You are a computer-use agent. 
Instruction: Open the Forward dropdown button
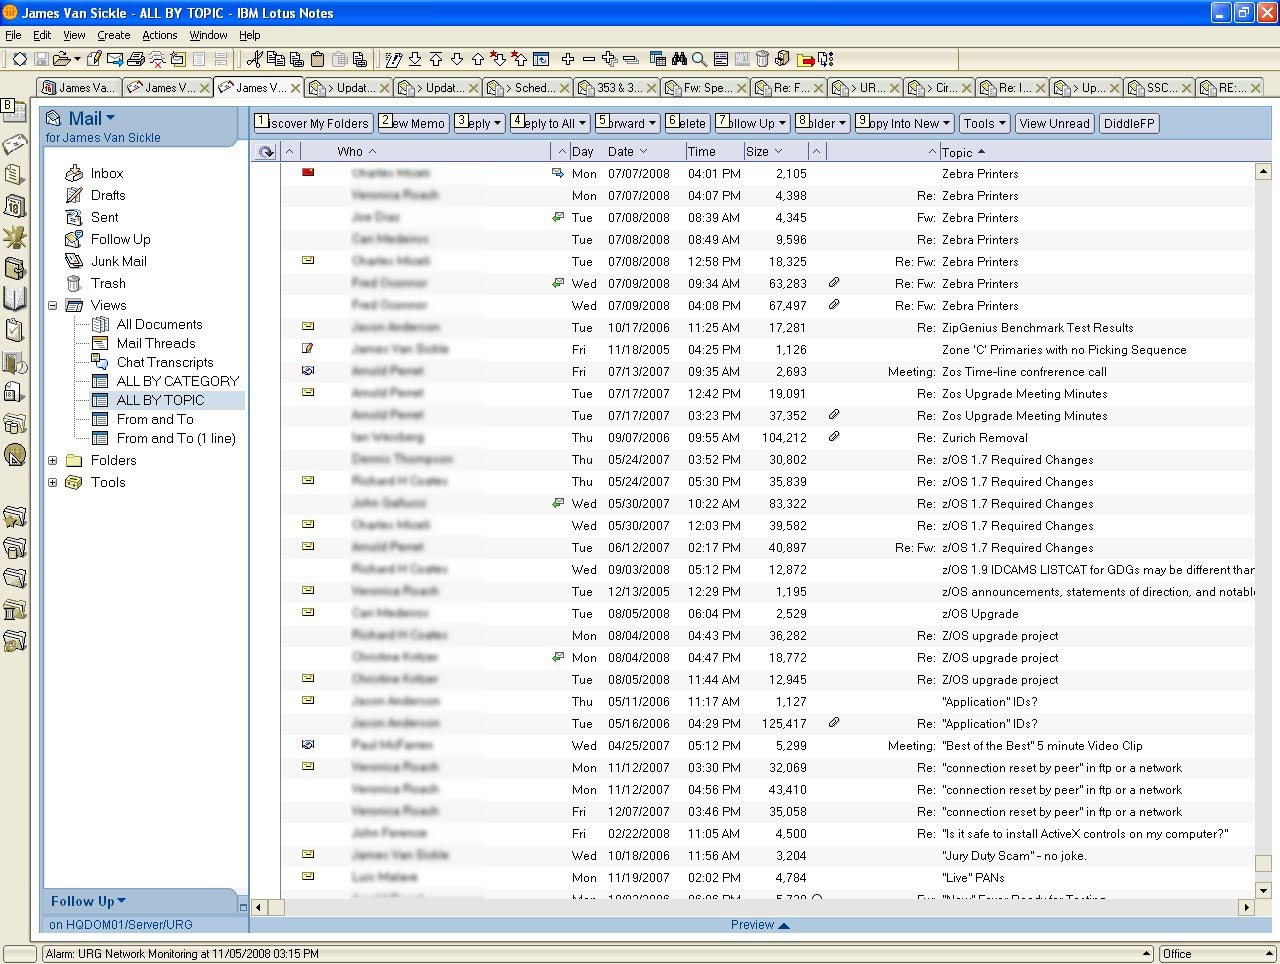coord(627,123)
